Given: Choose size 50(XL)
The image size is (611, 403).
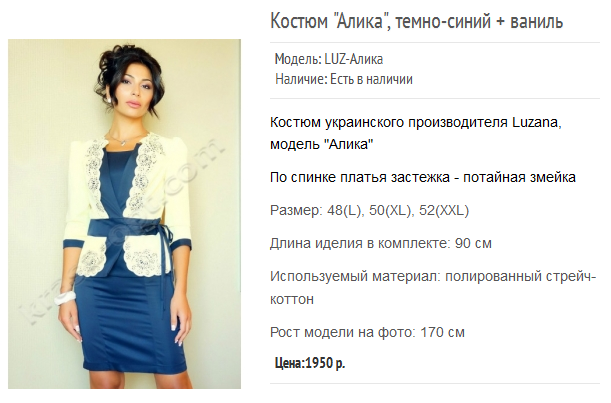Looking at the screenshot, I should point(392,210).
